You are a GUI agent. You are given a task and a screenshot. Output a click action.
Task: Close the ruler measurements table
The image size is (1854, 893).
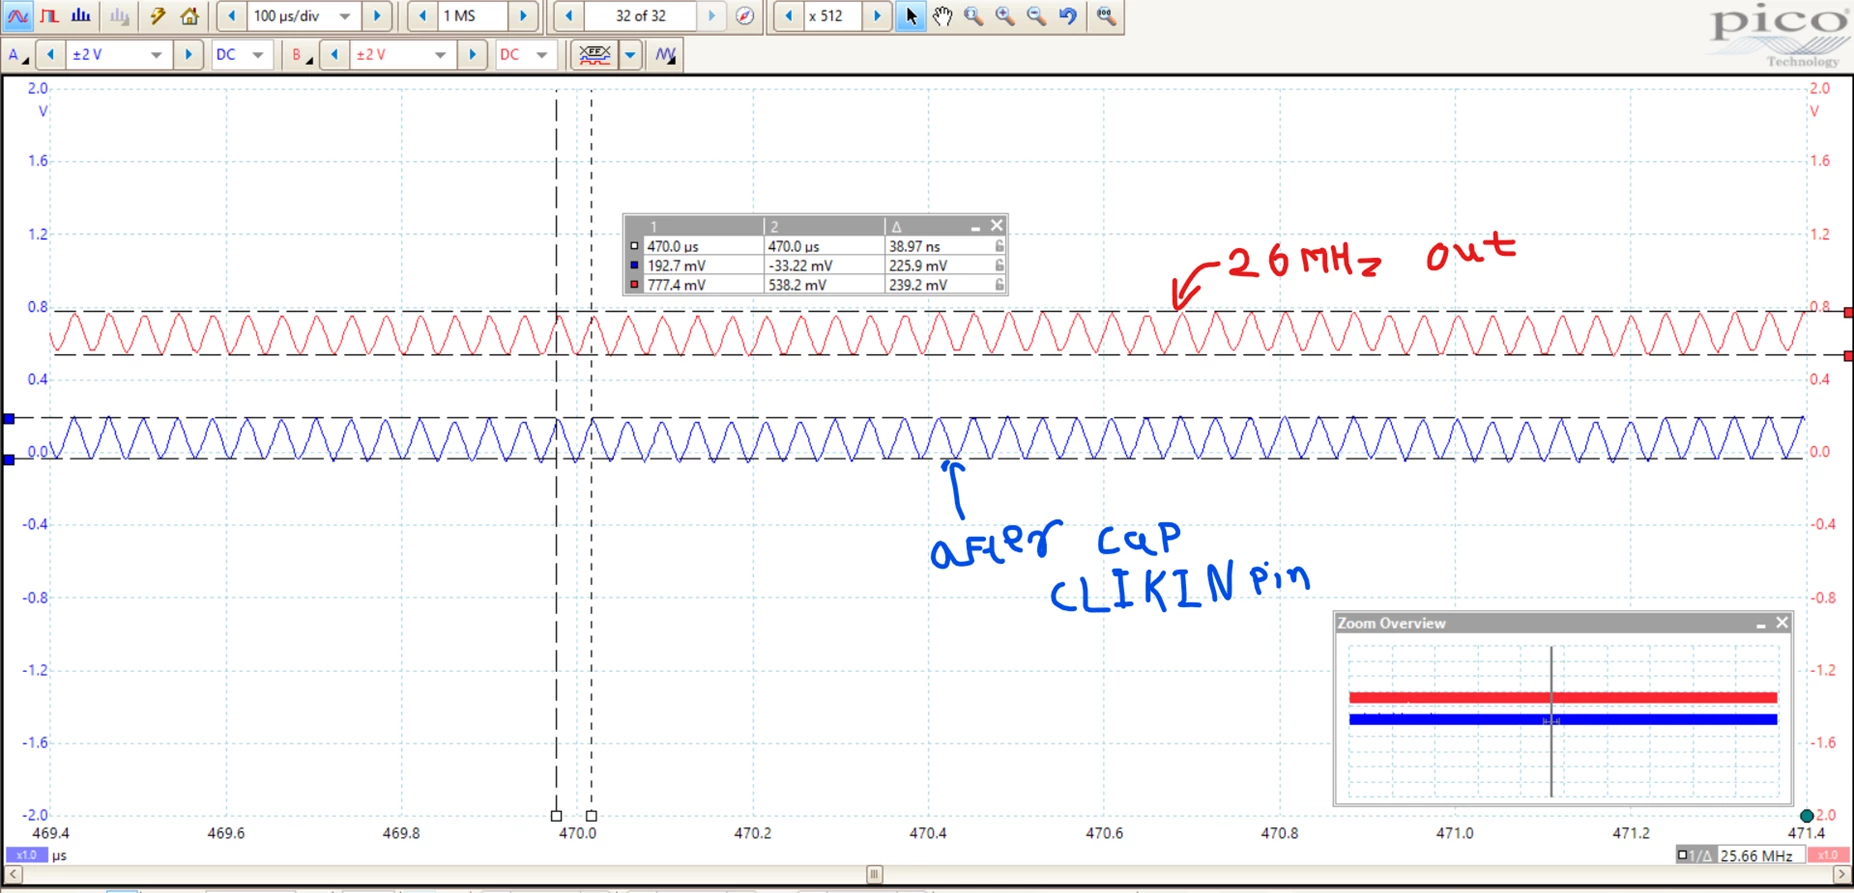click(996, 226)
